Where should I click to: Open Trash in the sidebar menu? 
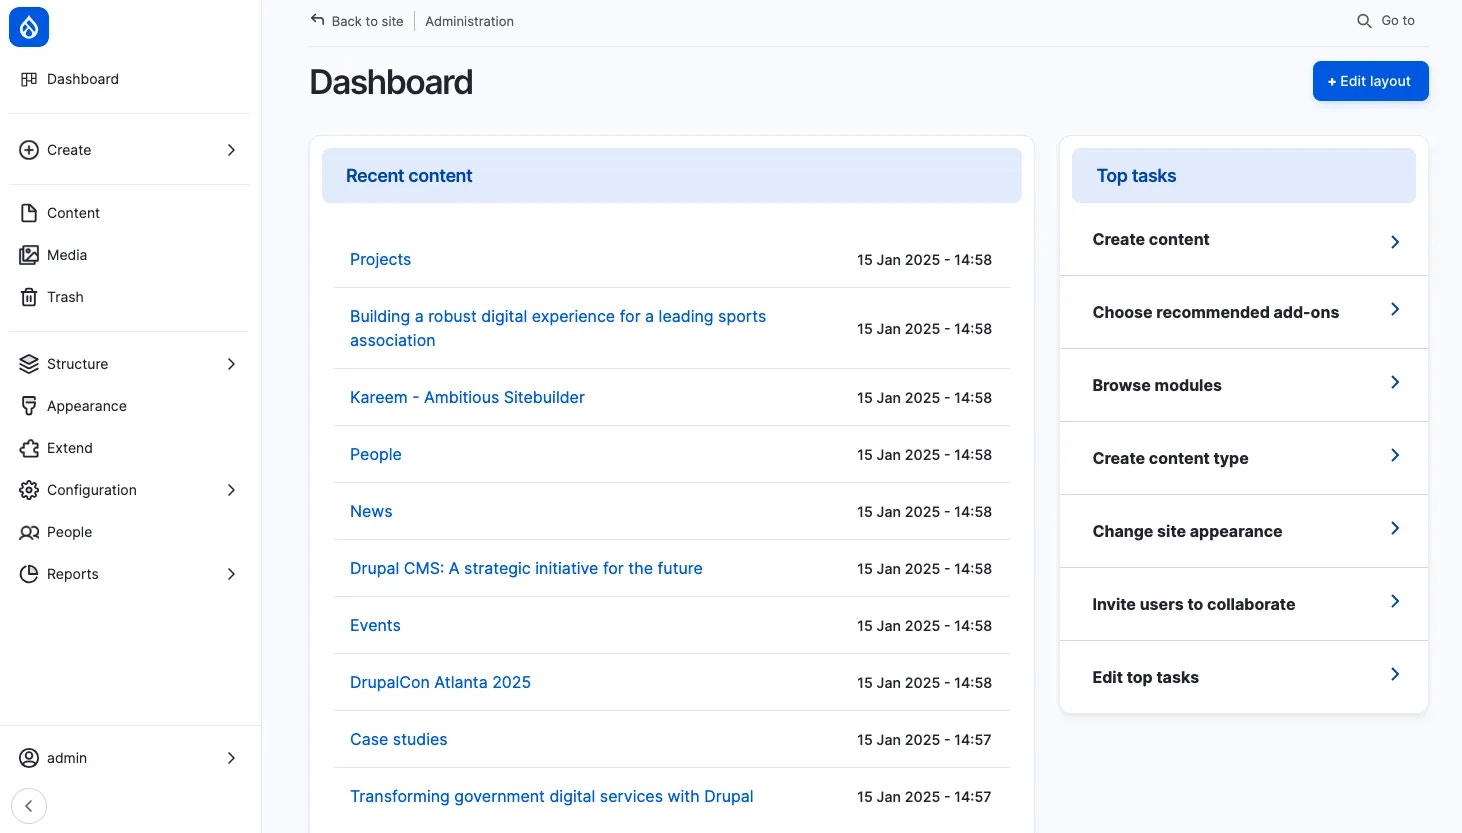pyautogui.click(x=65, y=297)
